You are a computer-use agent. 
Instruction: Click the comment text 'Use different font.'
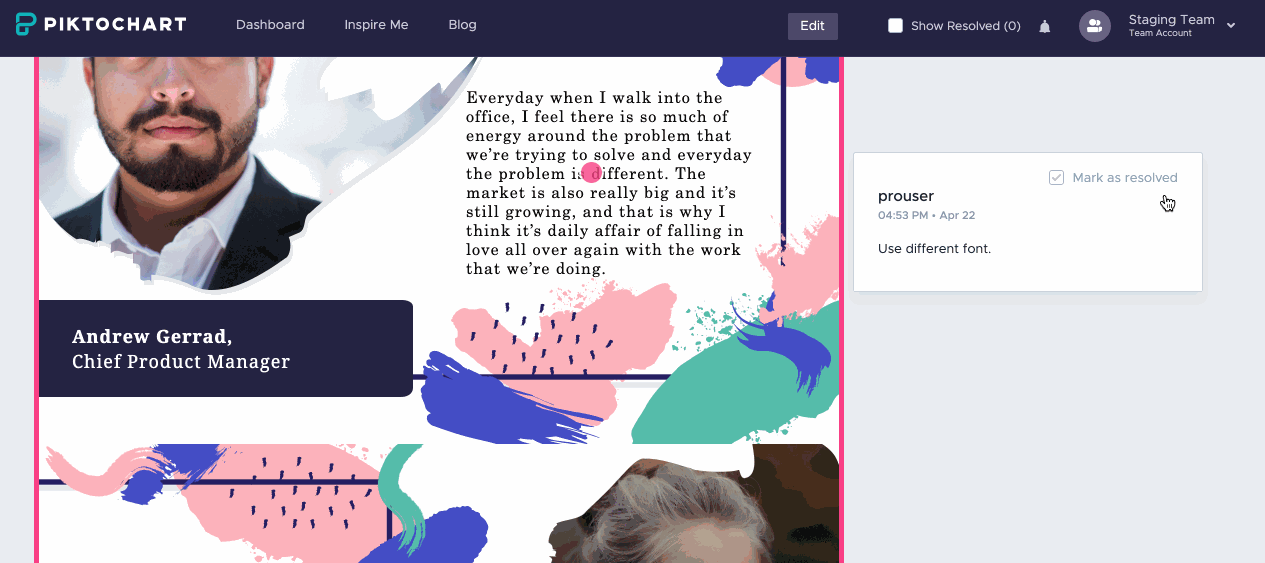click(934, 248)
